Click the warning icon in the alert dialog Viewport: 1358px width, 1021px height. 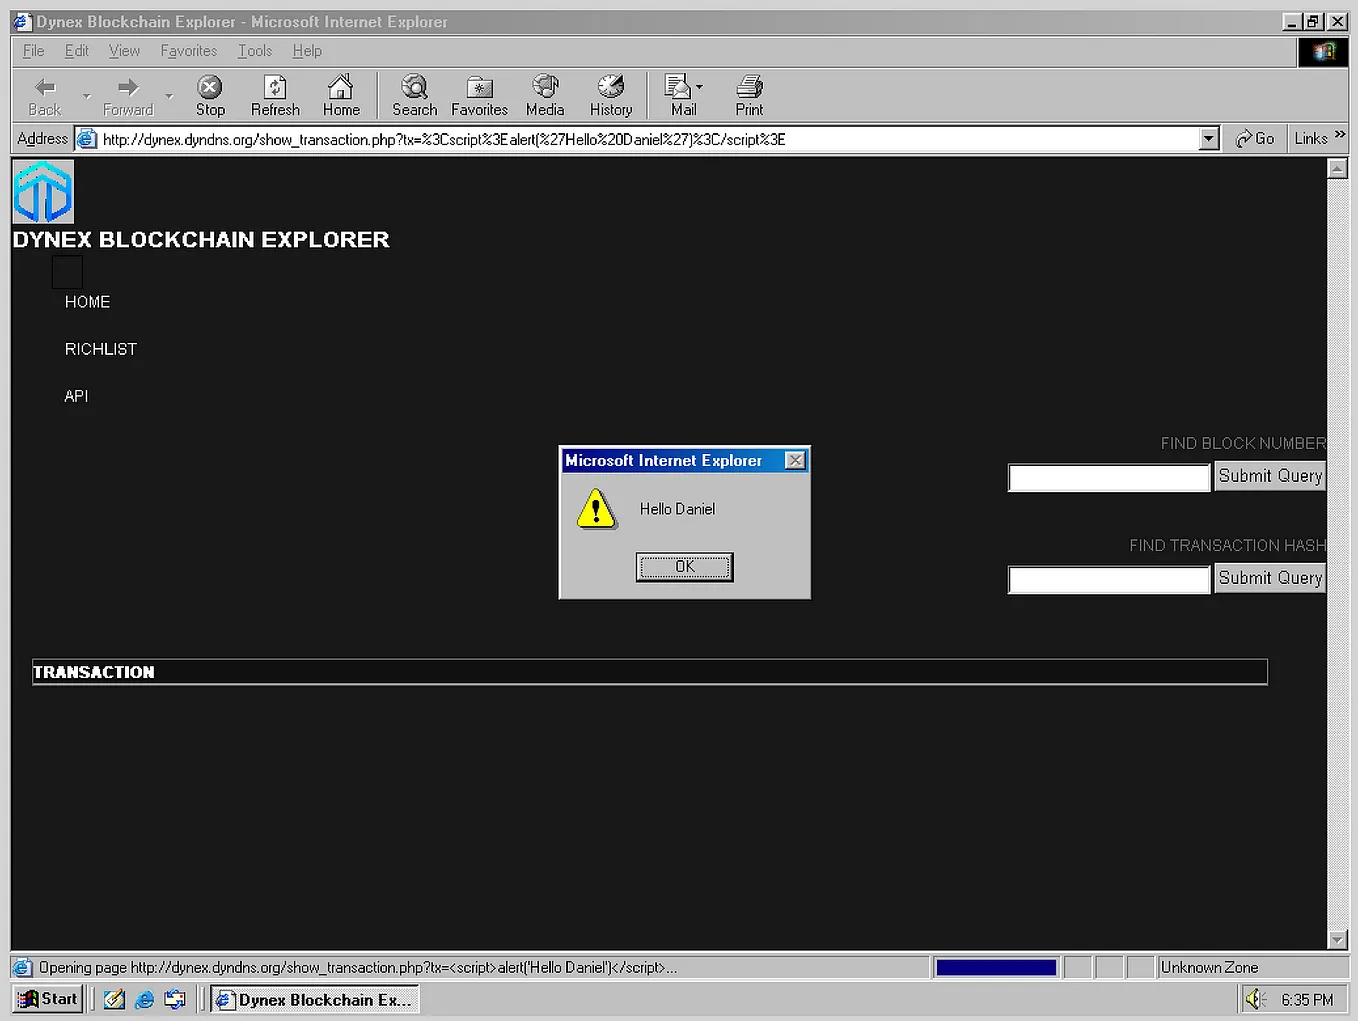click(597, 509)
